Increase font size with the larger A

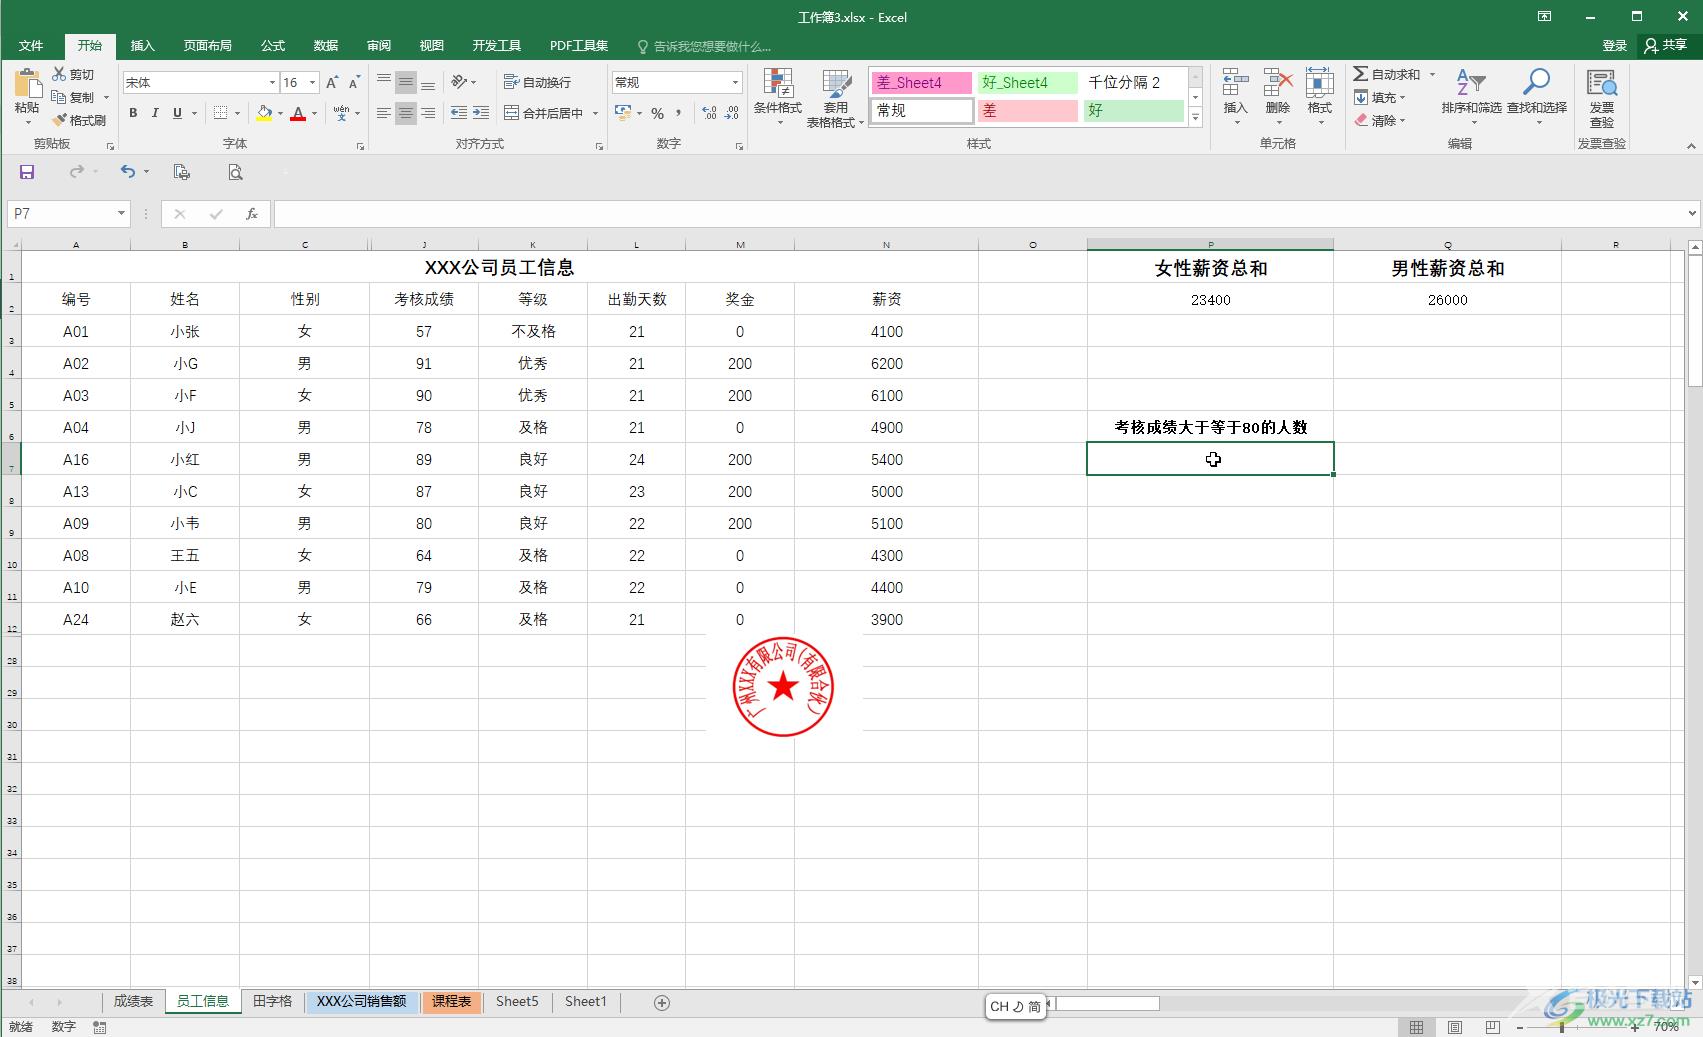(332, 83)
